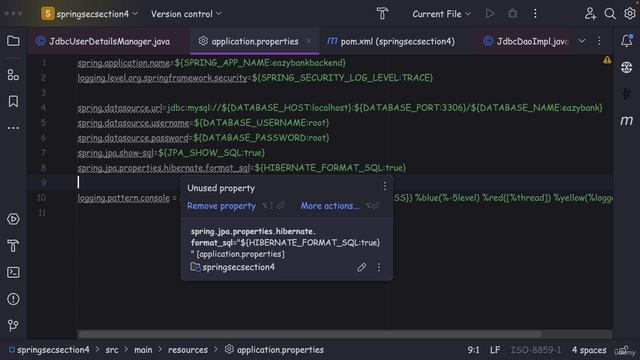Viewport: 640px width, 360px height.
Task: Click main breadcrumb
Action: coord(143,350)
